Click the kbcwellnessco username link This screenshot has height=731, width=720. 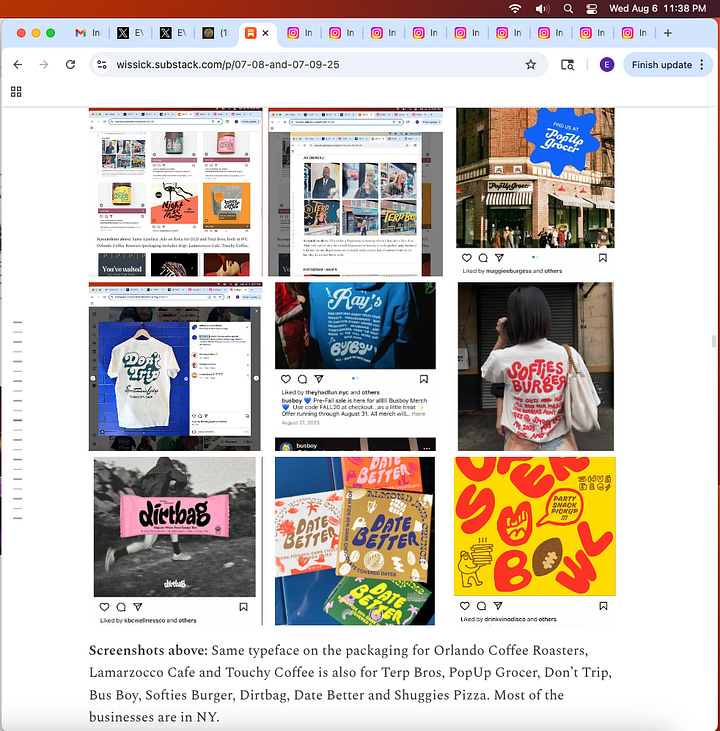coord(145,621)
